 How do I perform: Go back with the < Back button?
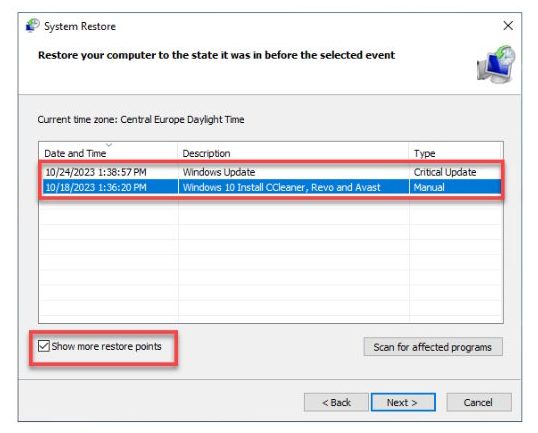pos(336,402)
